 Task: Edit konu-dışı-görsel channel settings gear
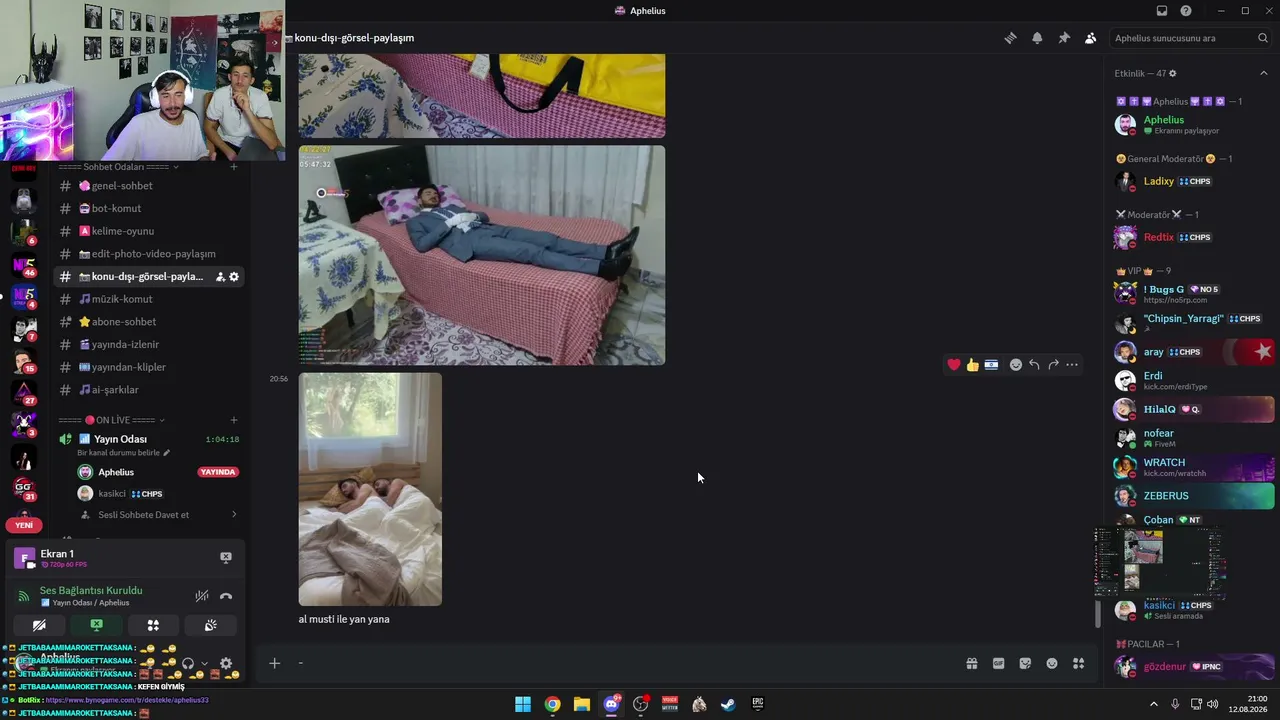234,277
